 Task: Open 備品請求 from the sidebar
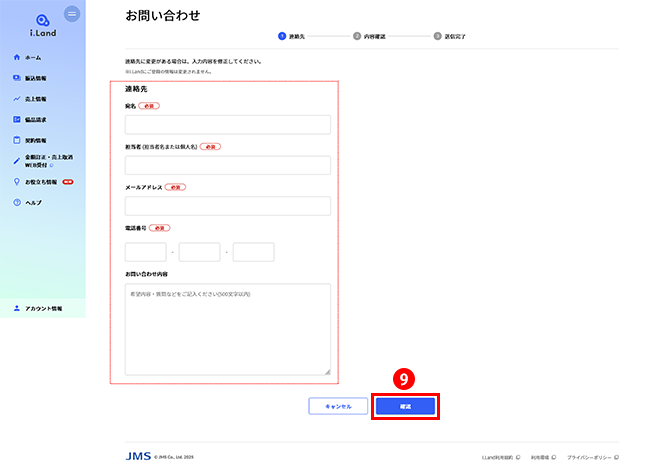pos(35,120)
